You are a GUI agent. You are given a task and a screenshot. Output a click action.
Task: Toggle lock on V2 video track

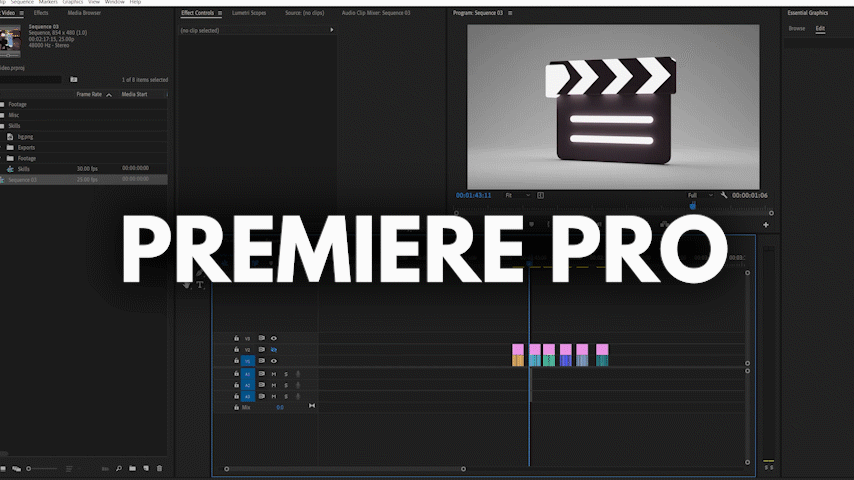(x=236, y=350)
